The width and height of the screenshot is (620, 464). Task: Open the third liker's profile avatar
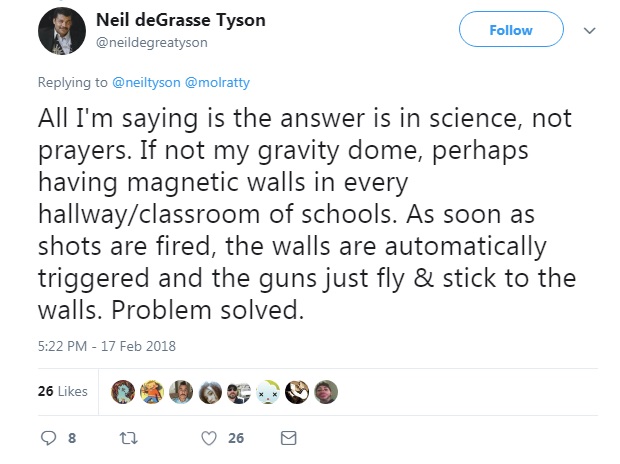pos(180,391)
